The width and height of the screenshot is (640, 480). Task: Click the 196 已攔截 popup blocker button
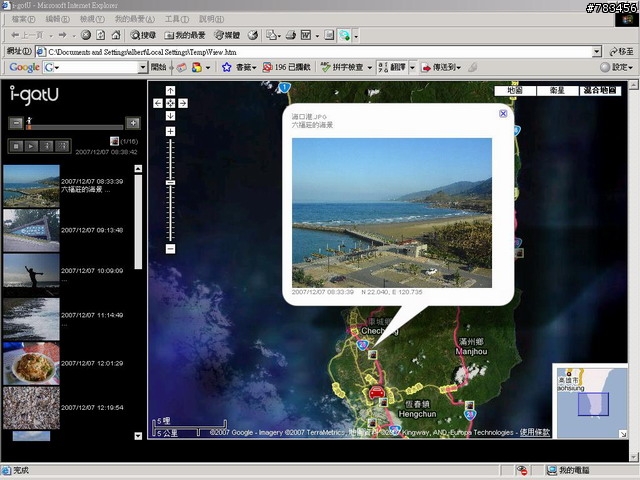coord(287,67)
